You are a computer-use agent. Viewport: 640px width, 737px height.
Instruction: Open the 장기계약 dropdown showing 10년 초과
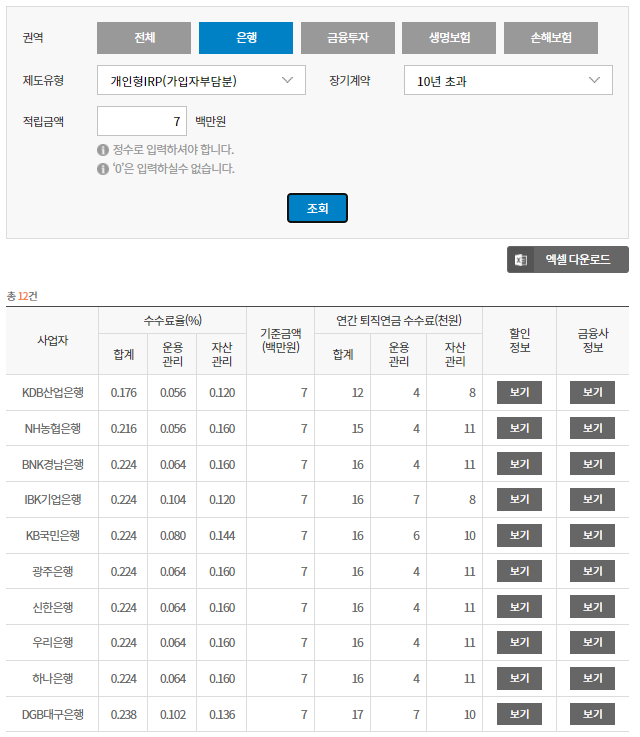pos(508,80)
